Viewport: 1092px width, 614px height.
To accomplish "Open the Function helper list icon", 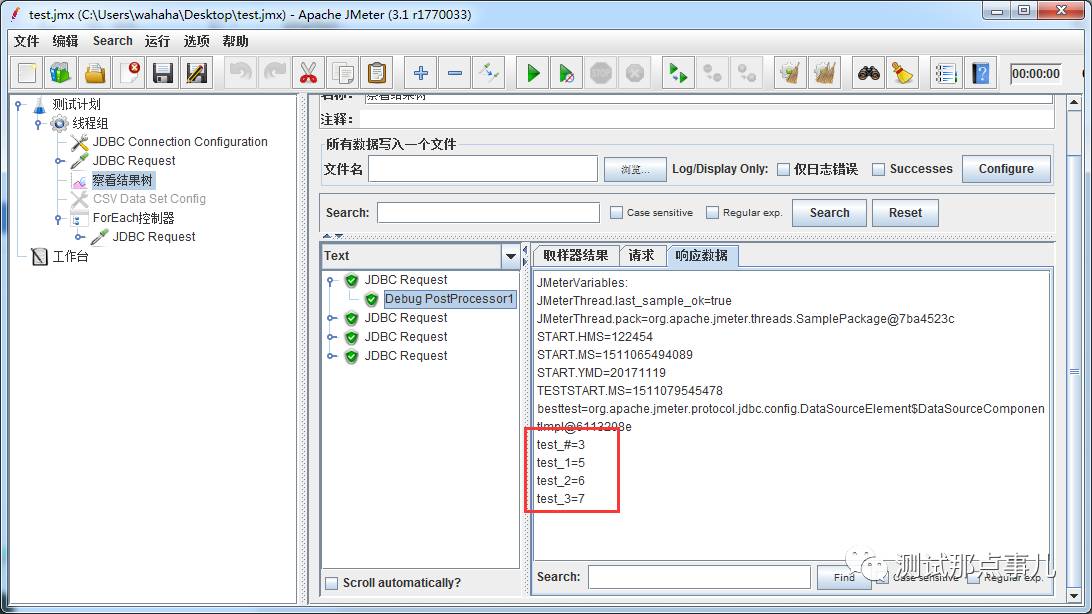I will pos(946,73).
